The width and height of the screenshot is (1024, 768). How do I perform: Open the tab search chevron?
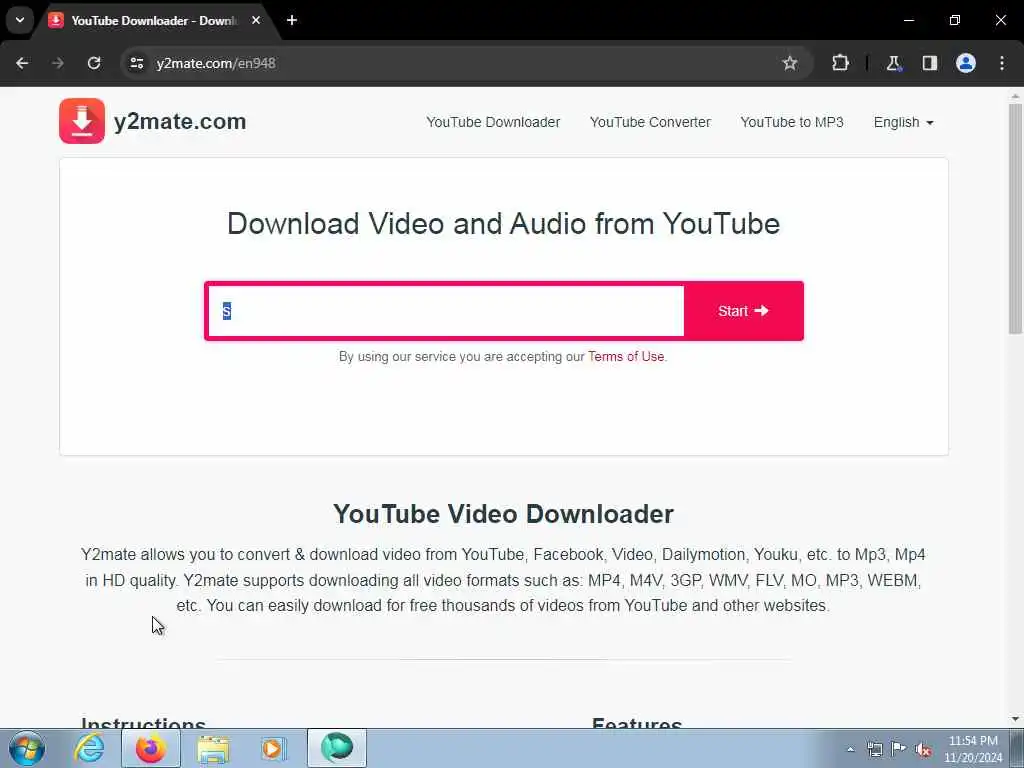[20, 20]
